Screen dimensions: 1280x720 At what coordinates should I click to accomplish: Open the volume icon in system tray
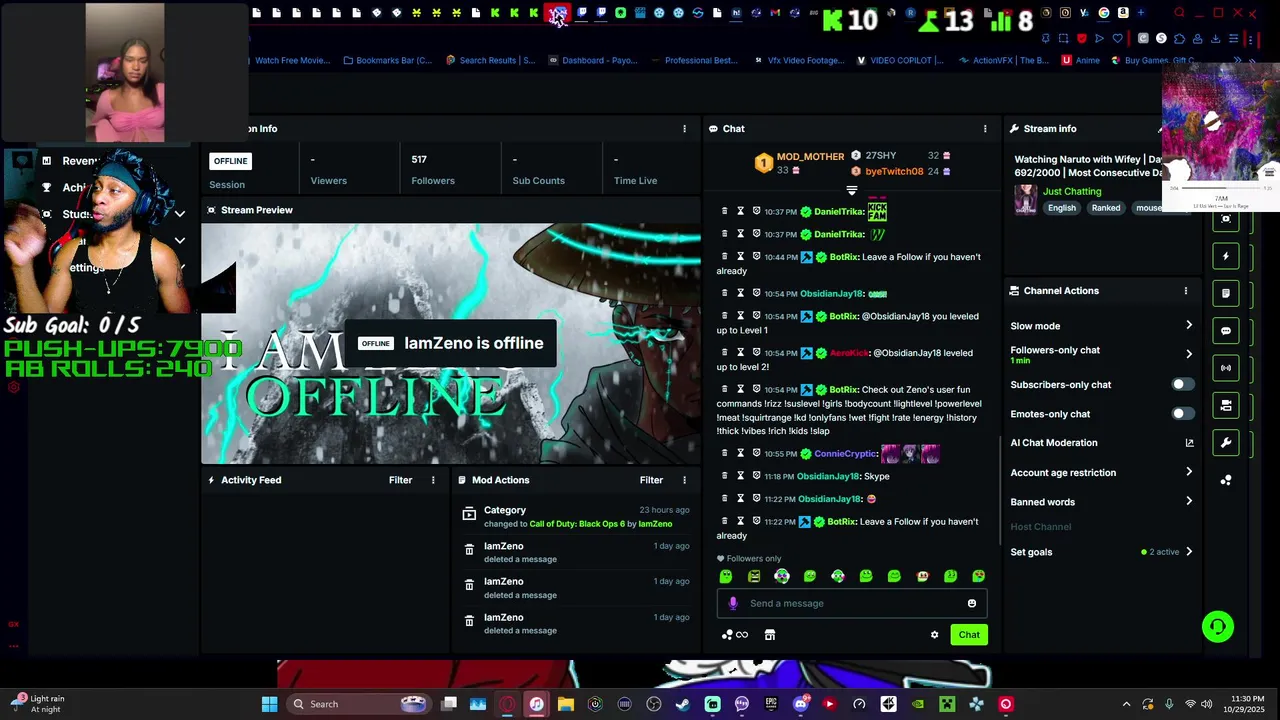(1207, 704)
